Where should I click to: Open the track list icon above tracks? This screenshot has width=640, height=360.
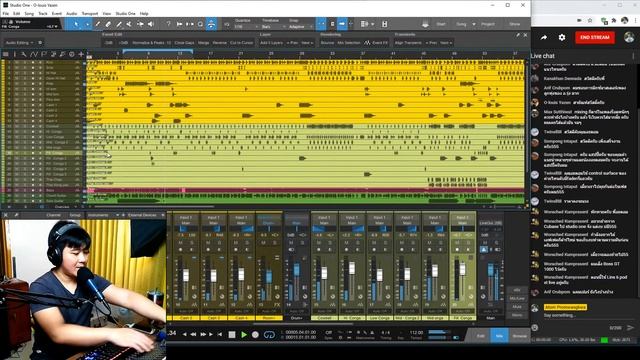pyautogui.click(x=6, y=54)
